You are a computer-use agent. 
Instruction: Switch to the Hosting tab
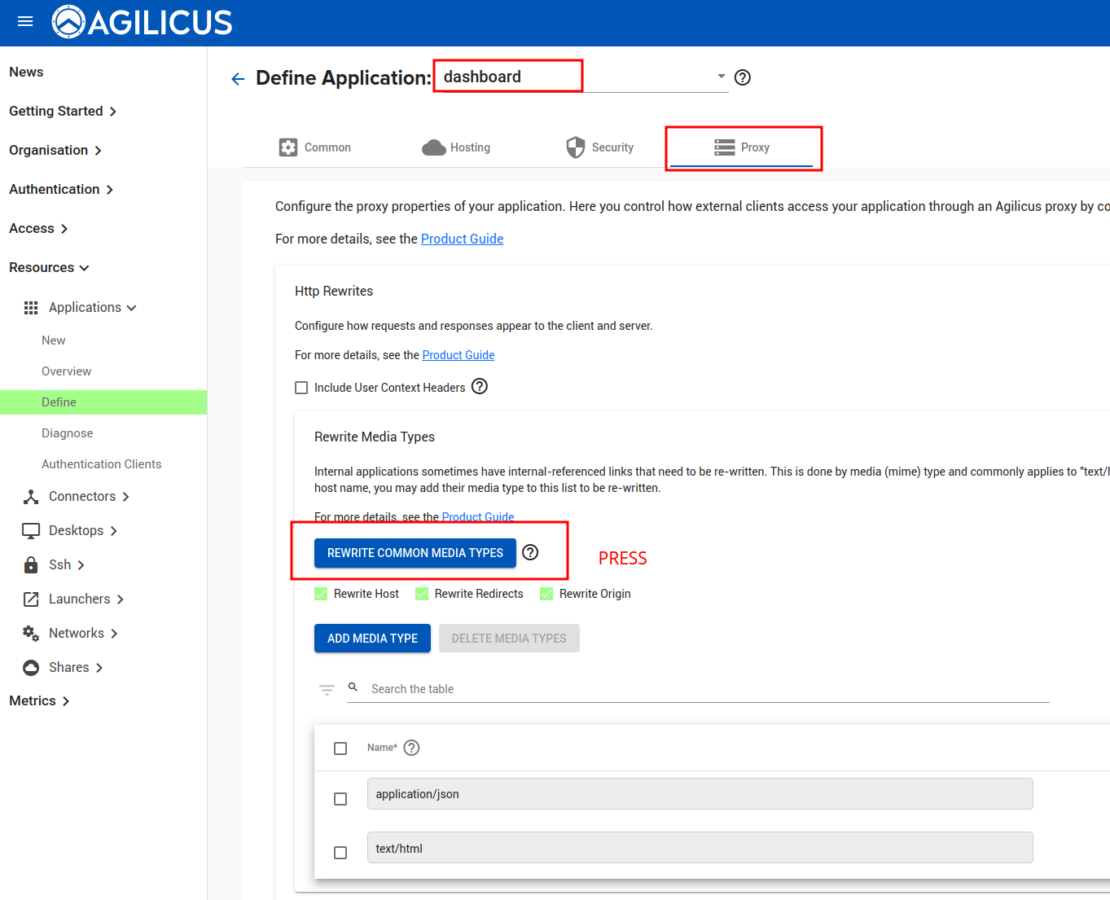point(456,147)
